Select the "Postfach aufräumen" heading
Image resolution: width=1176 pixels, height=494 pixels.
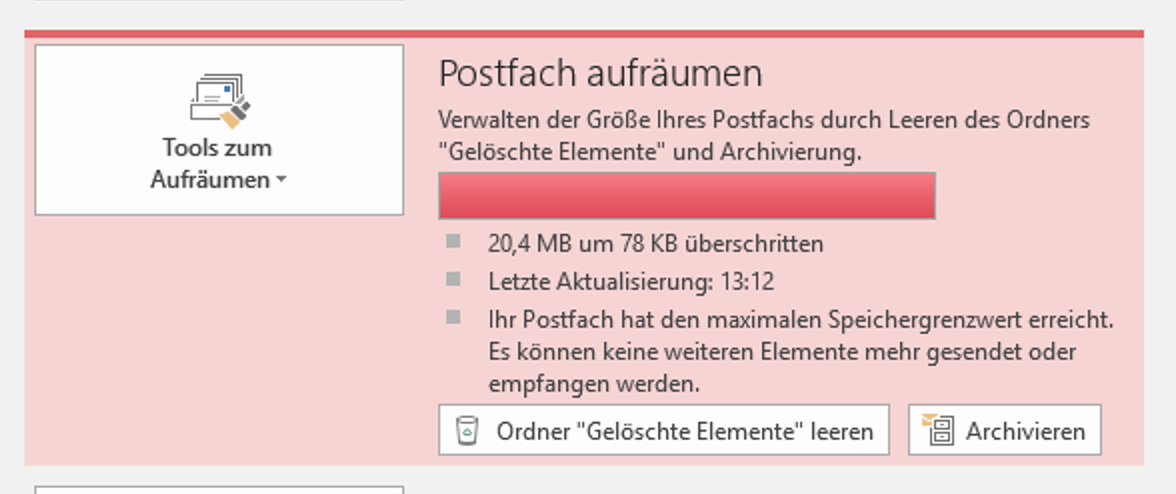pos(600,73)
